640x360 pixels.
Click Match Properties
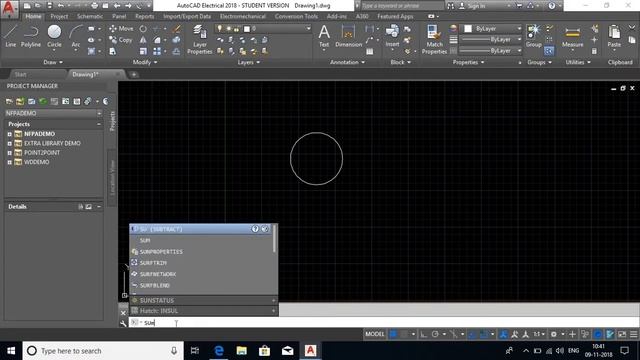(434, 40)
